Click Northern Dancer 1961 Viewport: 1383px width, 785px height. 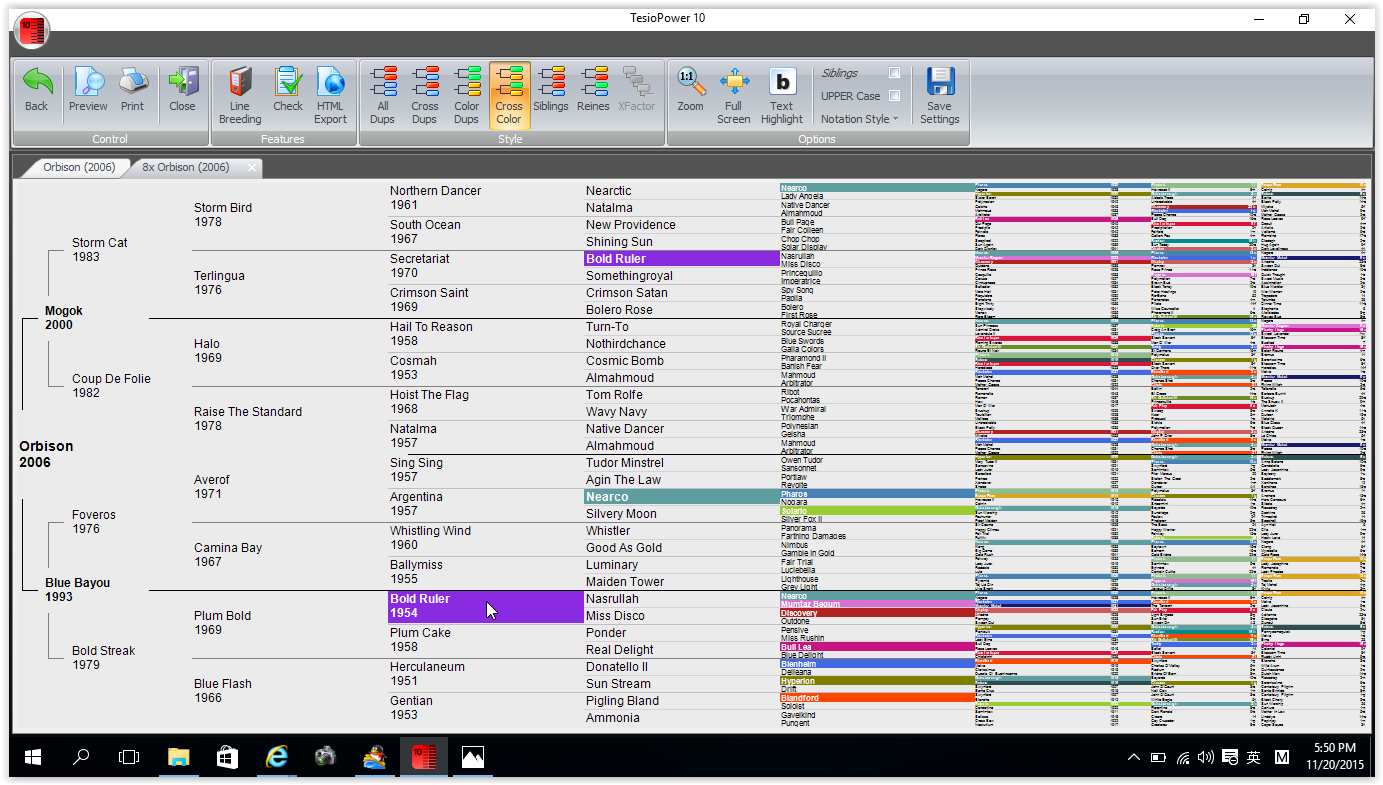435,198
